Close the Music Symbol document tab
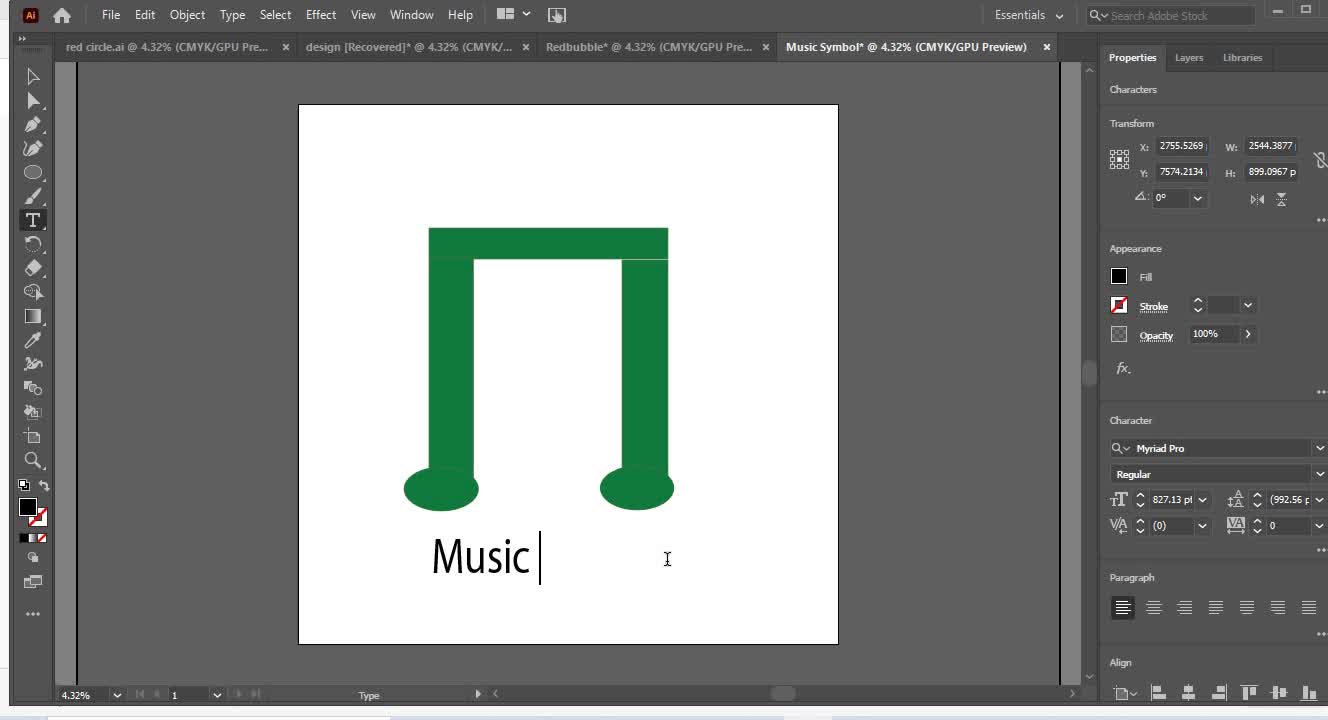Image resolution: width=1328 pixels, height=720 pixels. point(1047,47)
